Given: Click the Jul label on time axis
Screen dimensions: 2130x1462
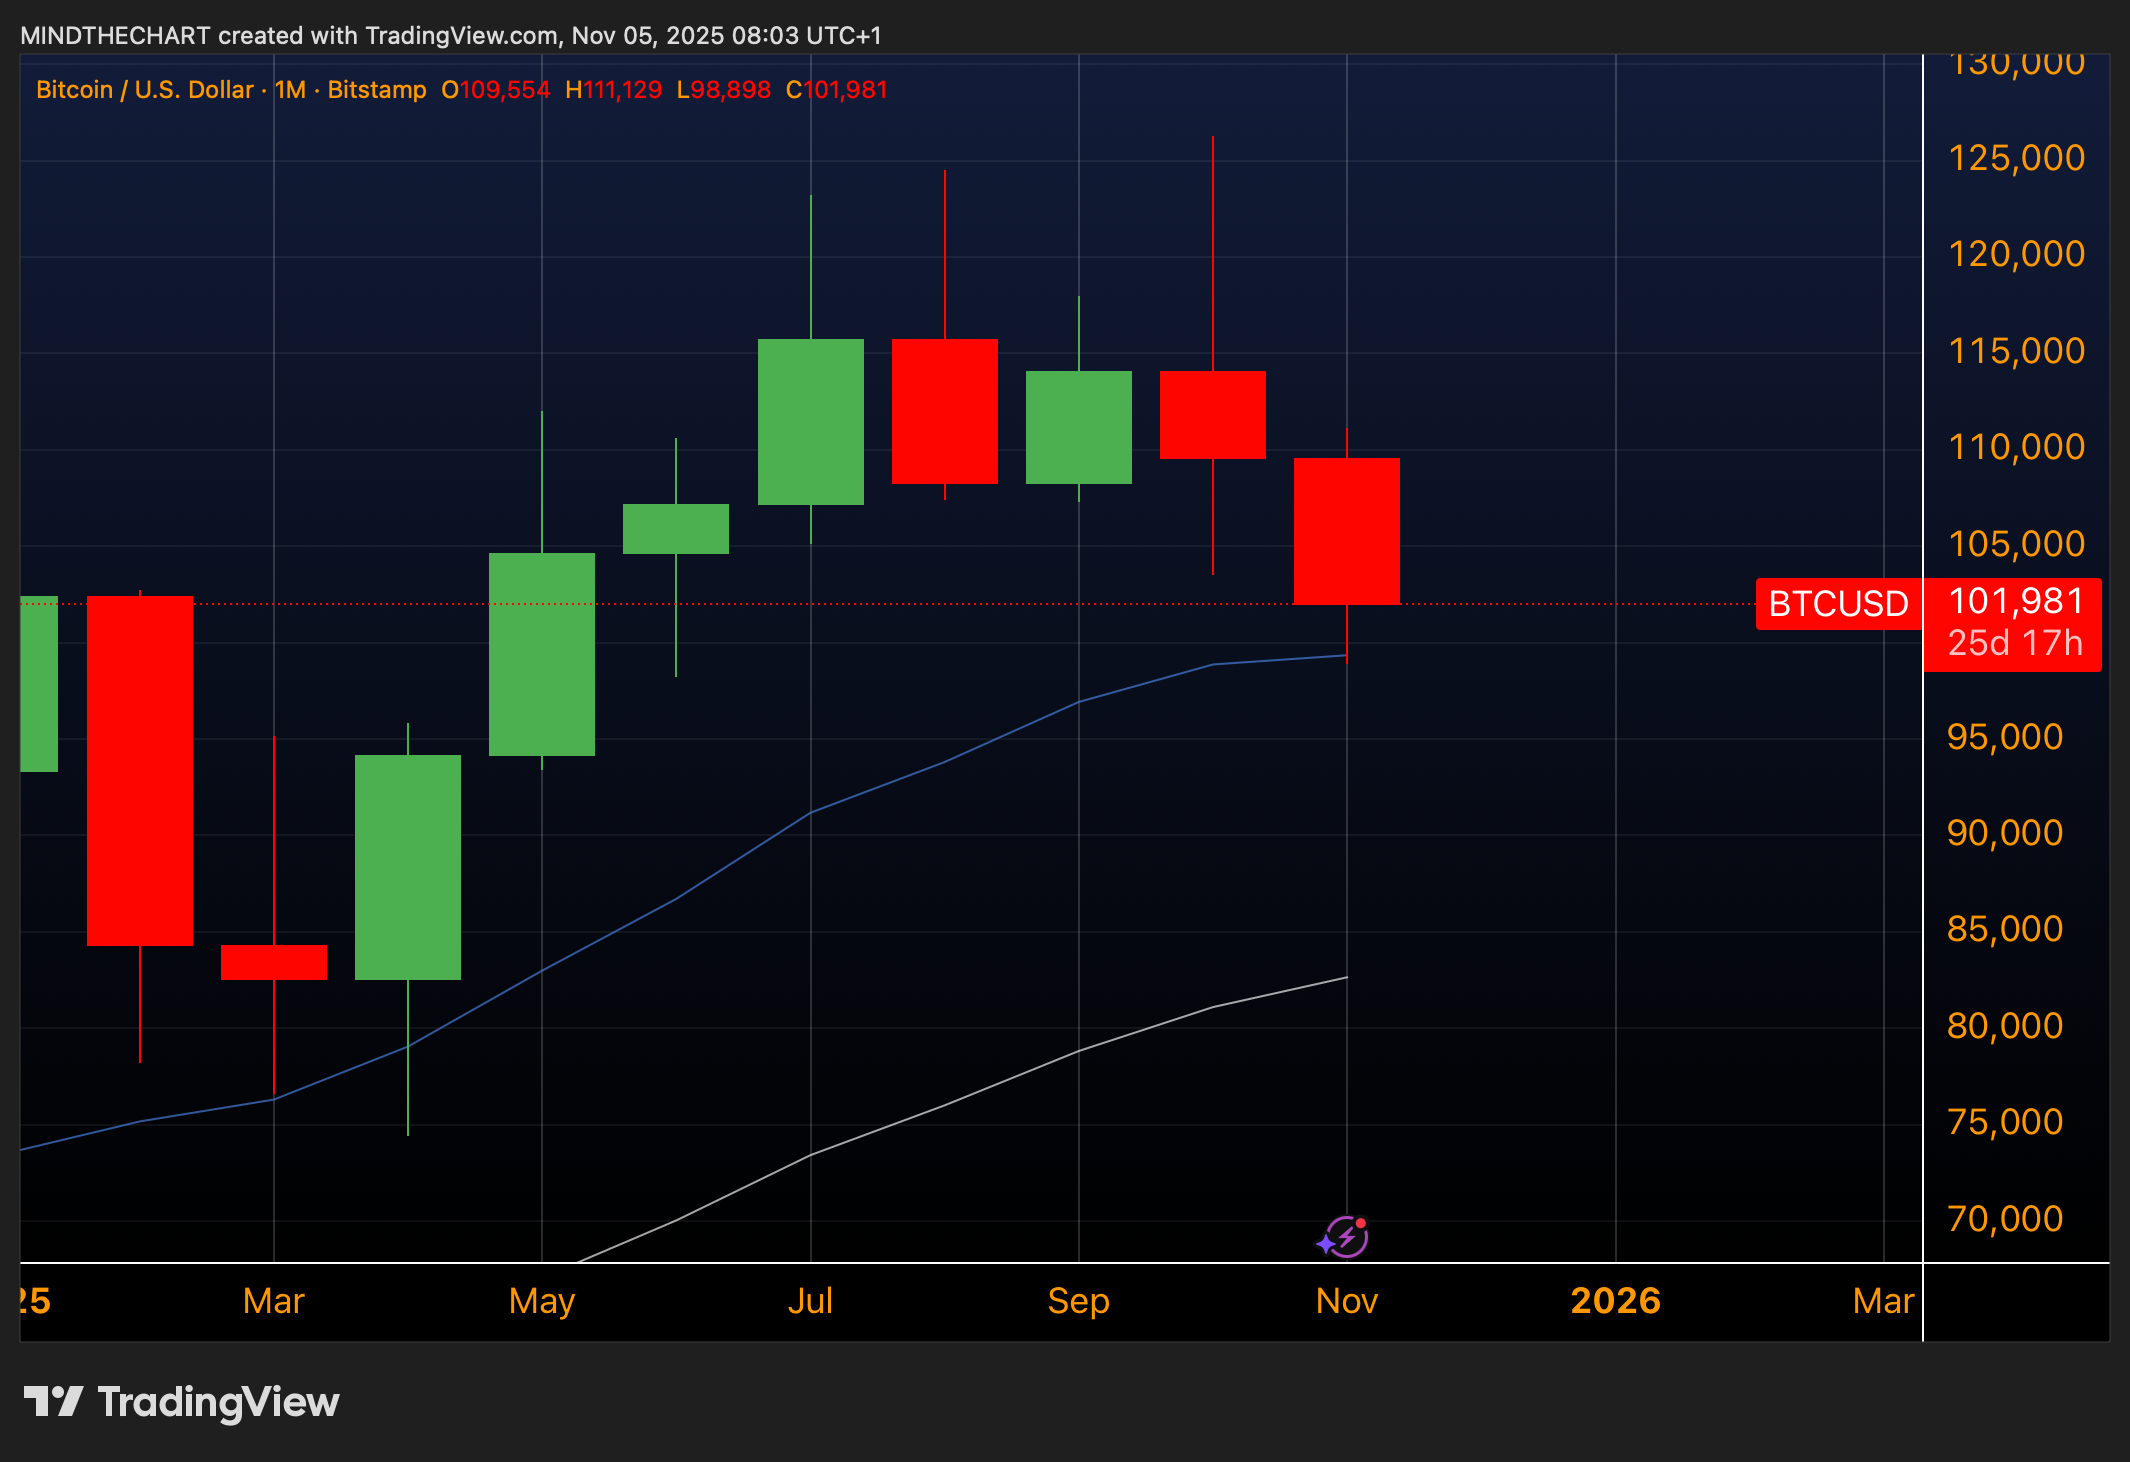Looking at the screenshot, I should (810, 1301).
